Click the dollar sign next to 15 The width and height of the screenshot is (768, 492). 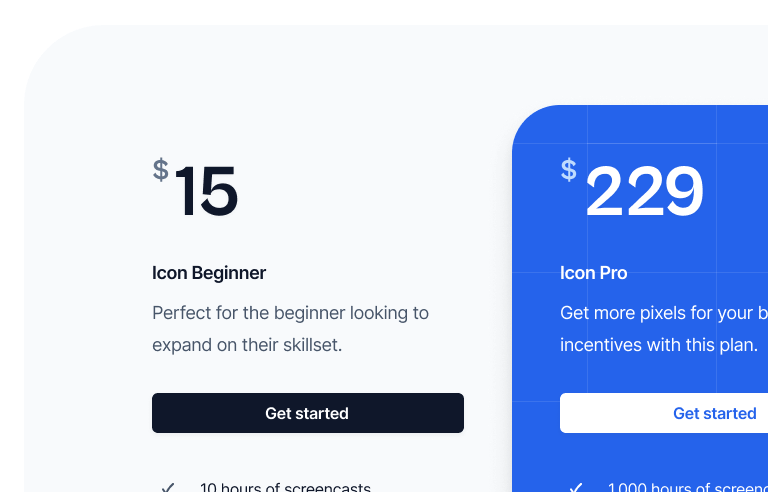[x=160, y=170]
